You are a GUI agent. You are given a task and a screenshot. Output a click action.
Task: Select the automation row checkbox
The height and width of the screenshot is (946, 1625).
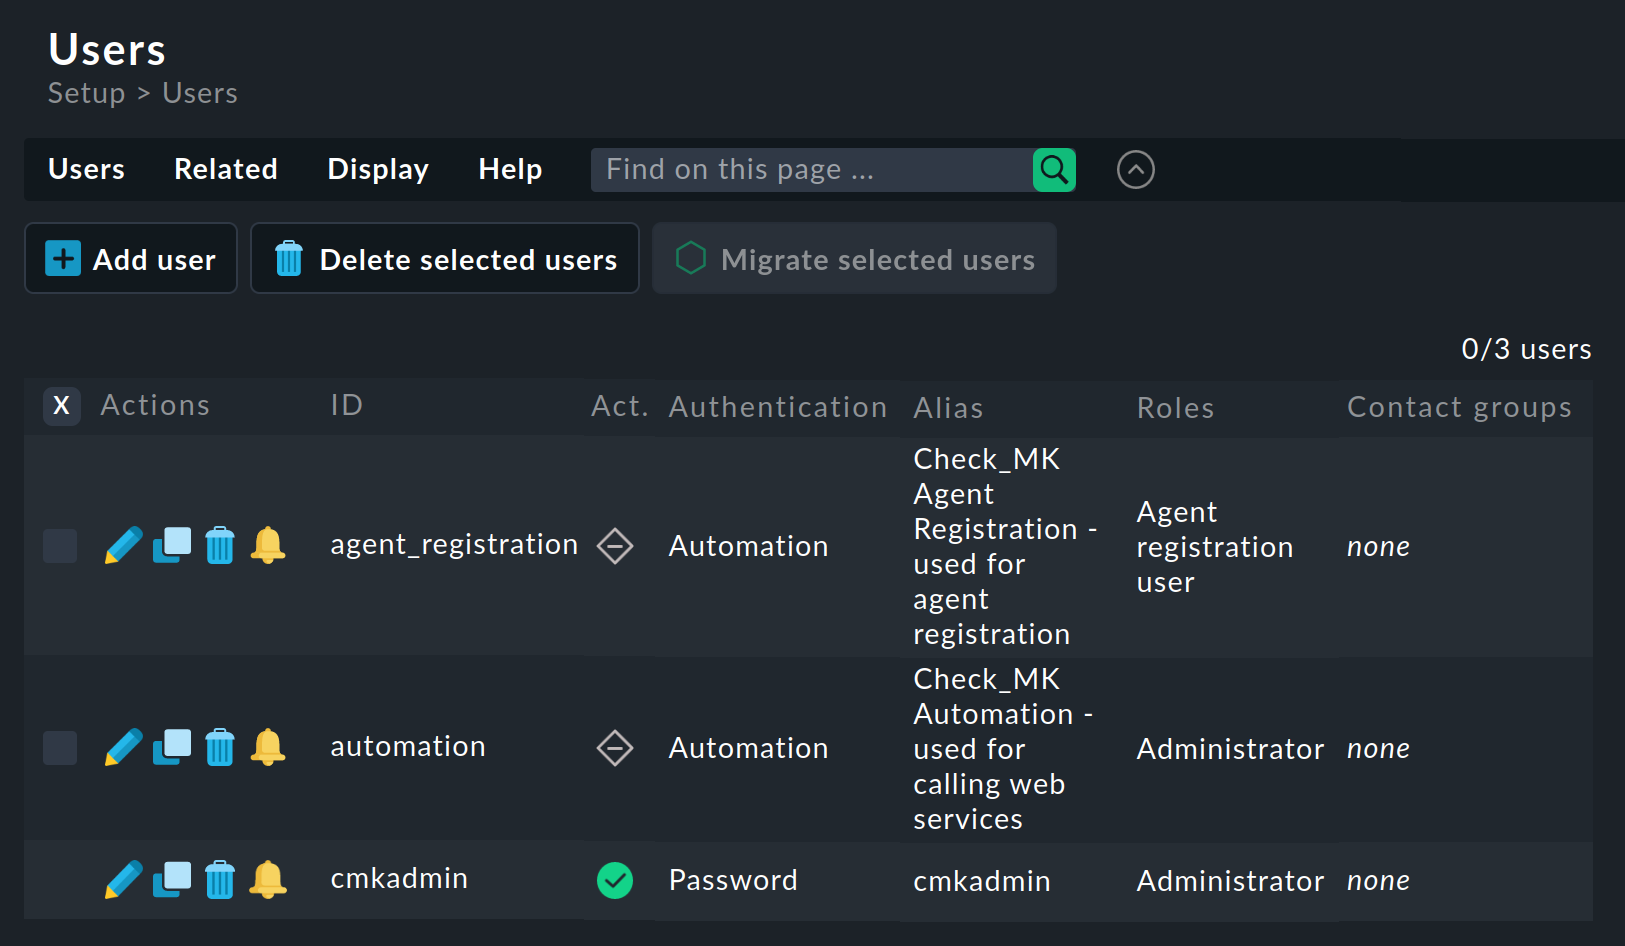60,748
